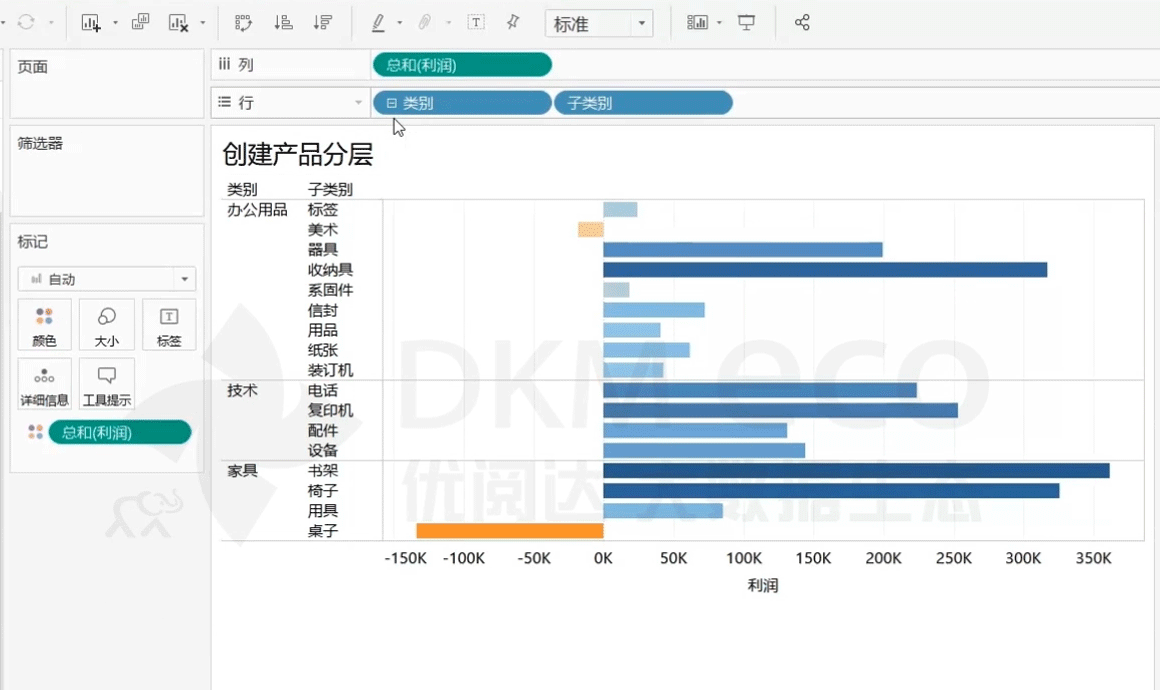Collapse the 类别 hierarchy pill on rows
This screenshot has width=1160, height=690.
[x=392, y=103]
